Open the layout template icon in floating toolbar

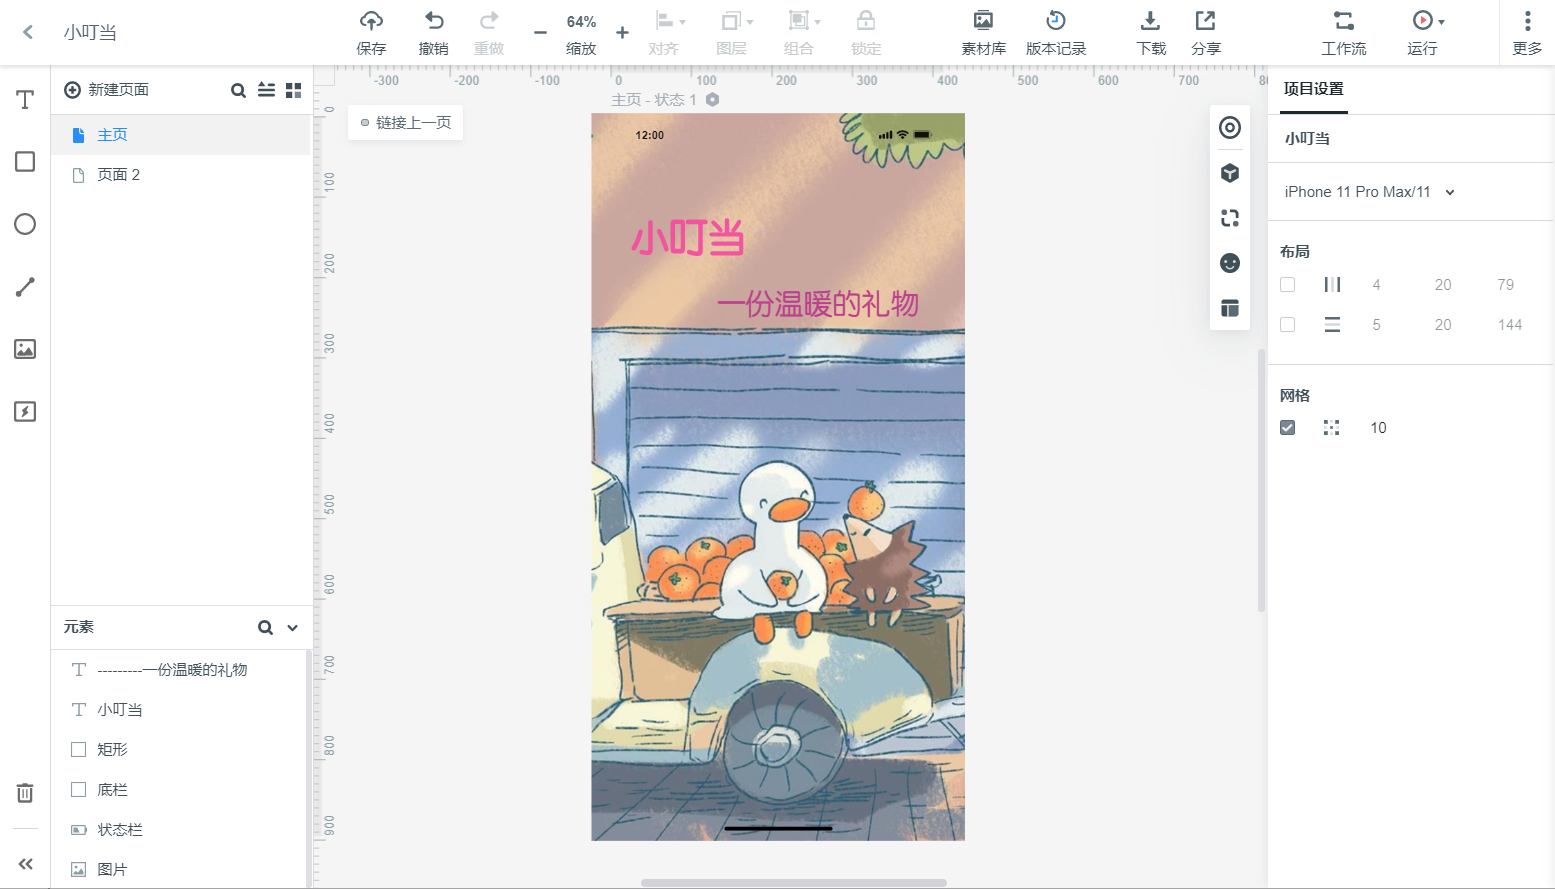1230,308
